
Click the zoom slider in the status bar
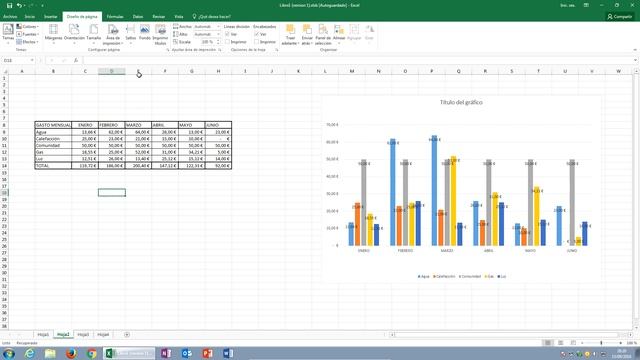point(601,343)
